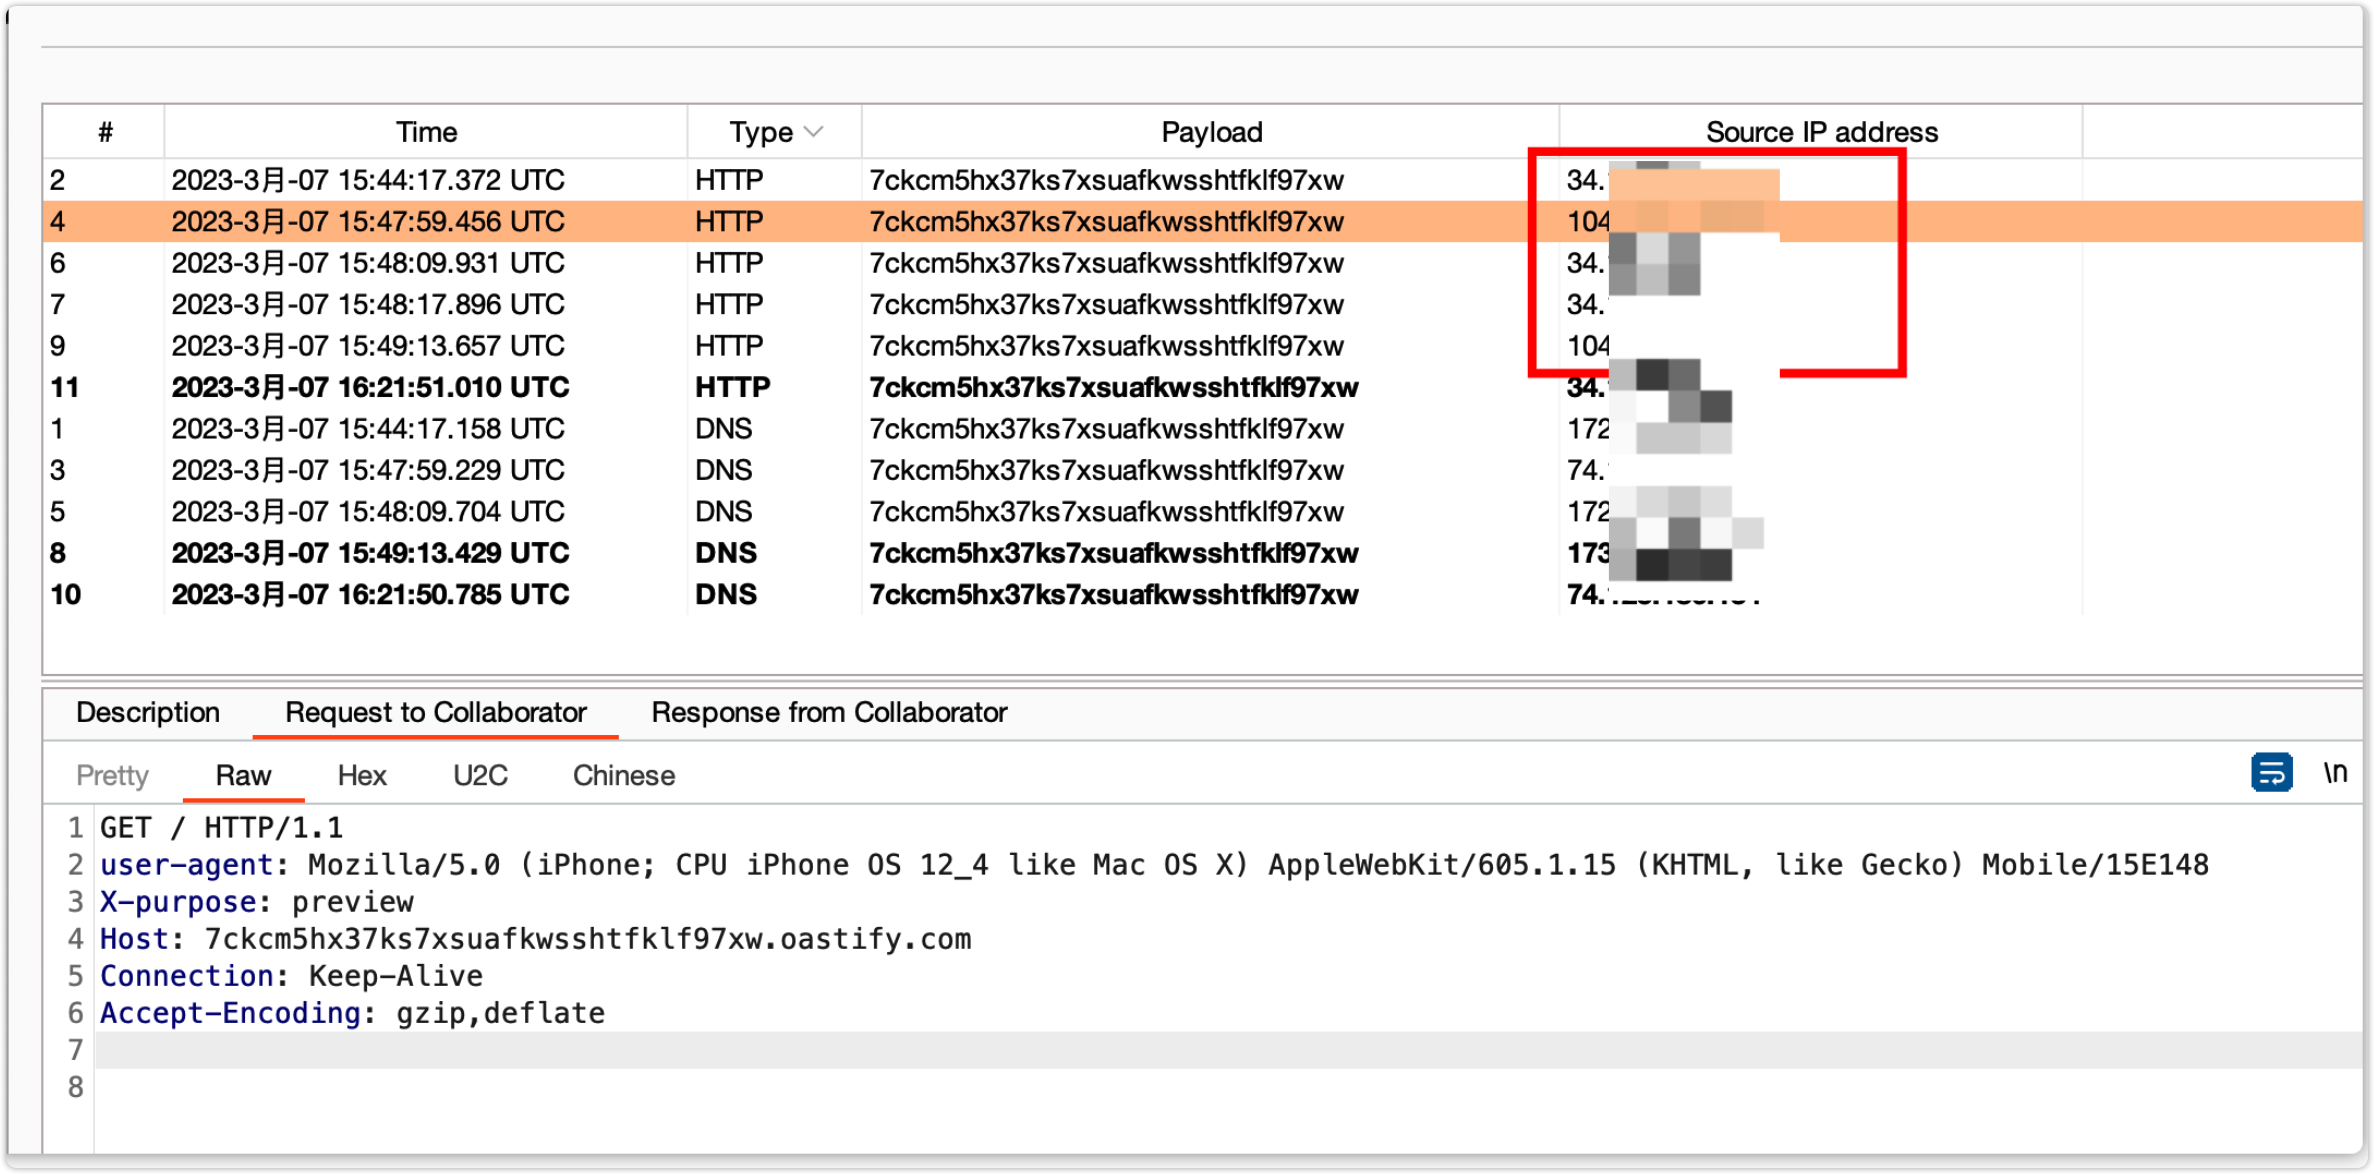The height and width of the screenshot is (1174, 2374).
Task: Select the Raw view tab
Action: click(243, 775)
